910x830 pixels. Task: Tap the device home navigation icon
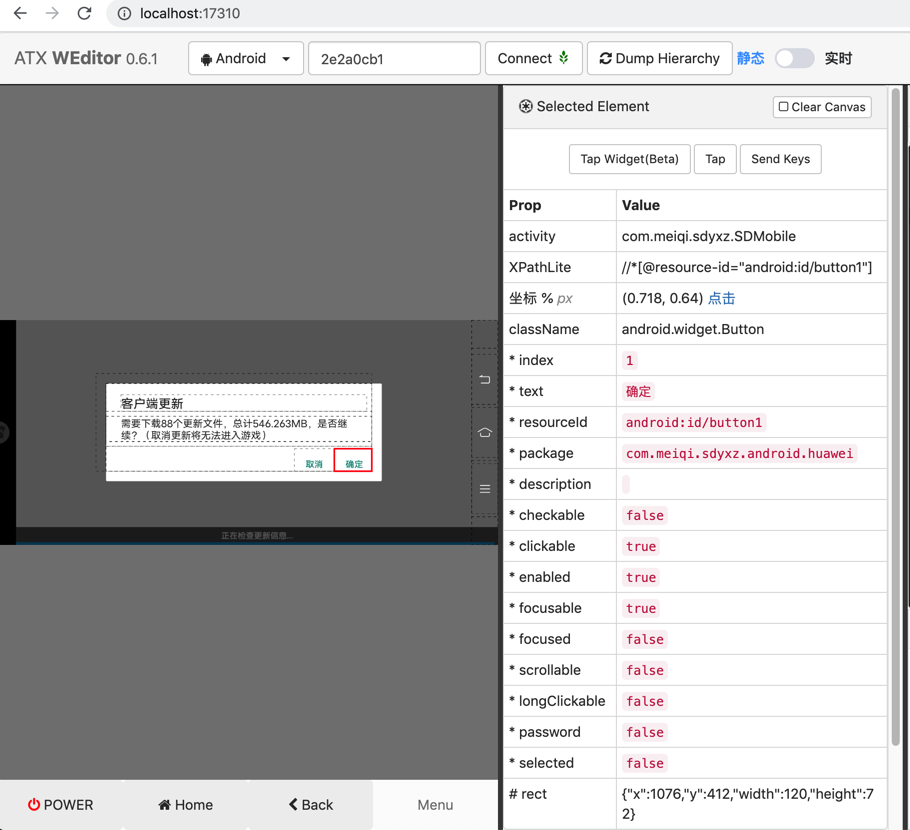(x=485, y=432)
